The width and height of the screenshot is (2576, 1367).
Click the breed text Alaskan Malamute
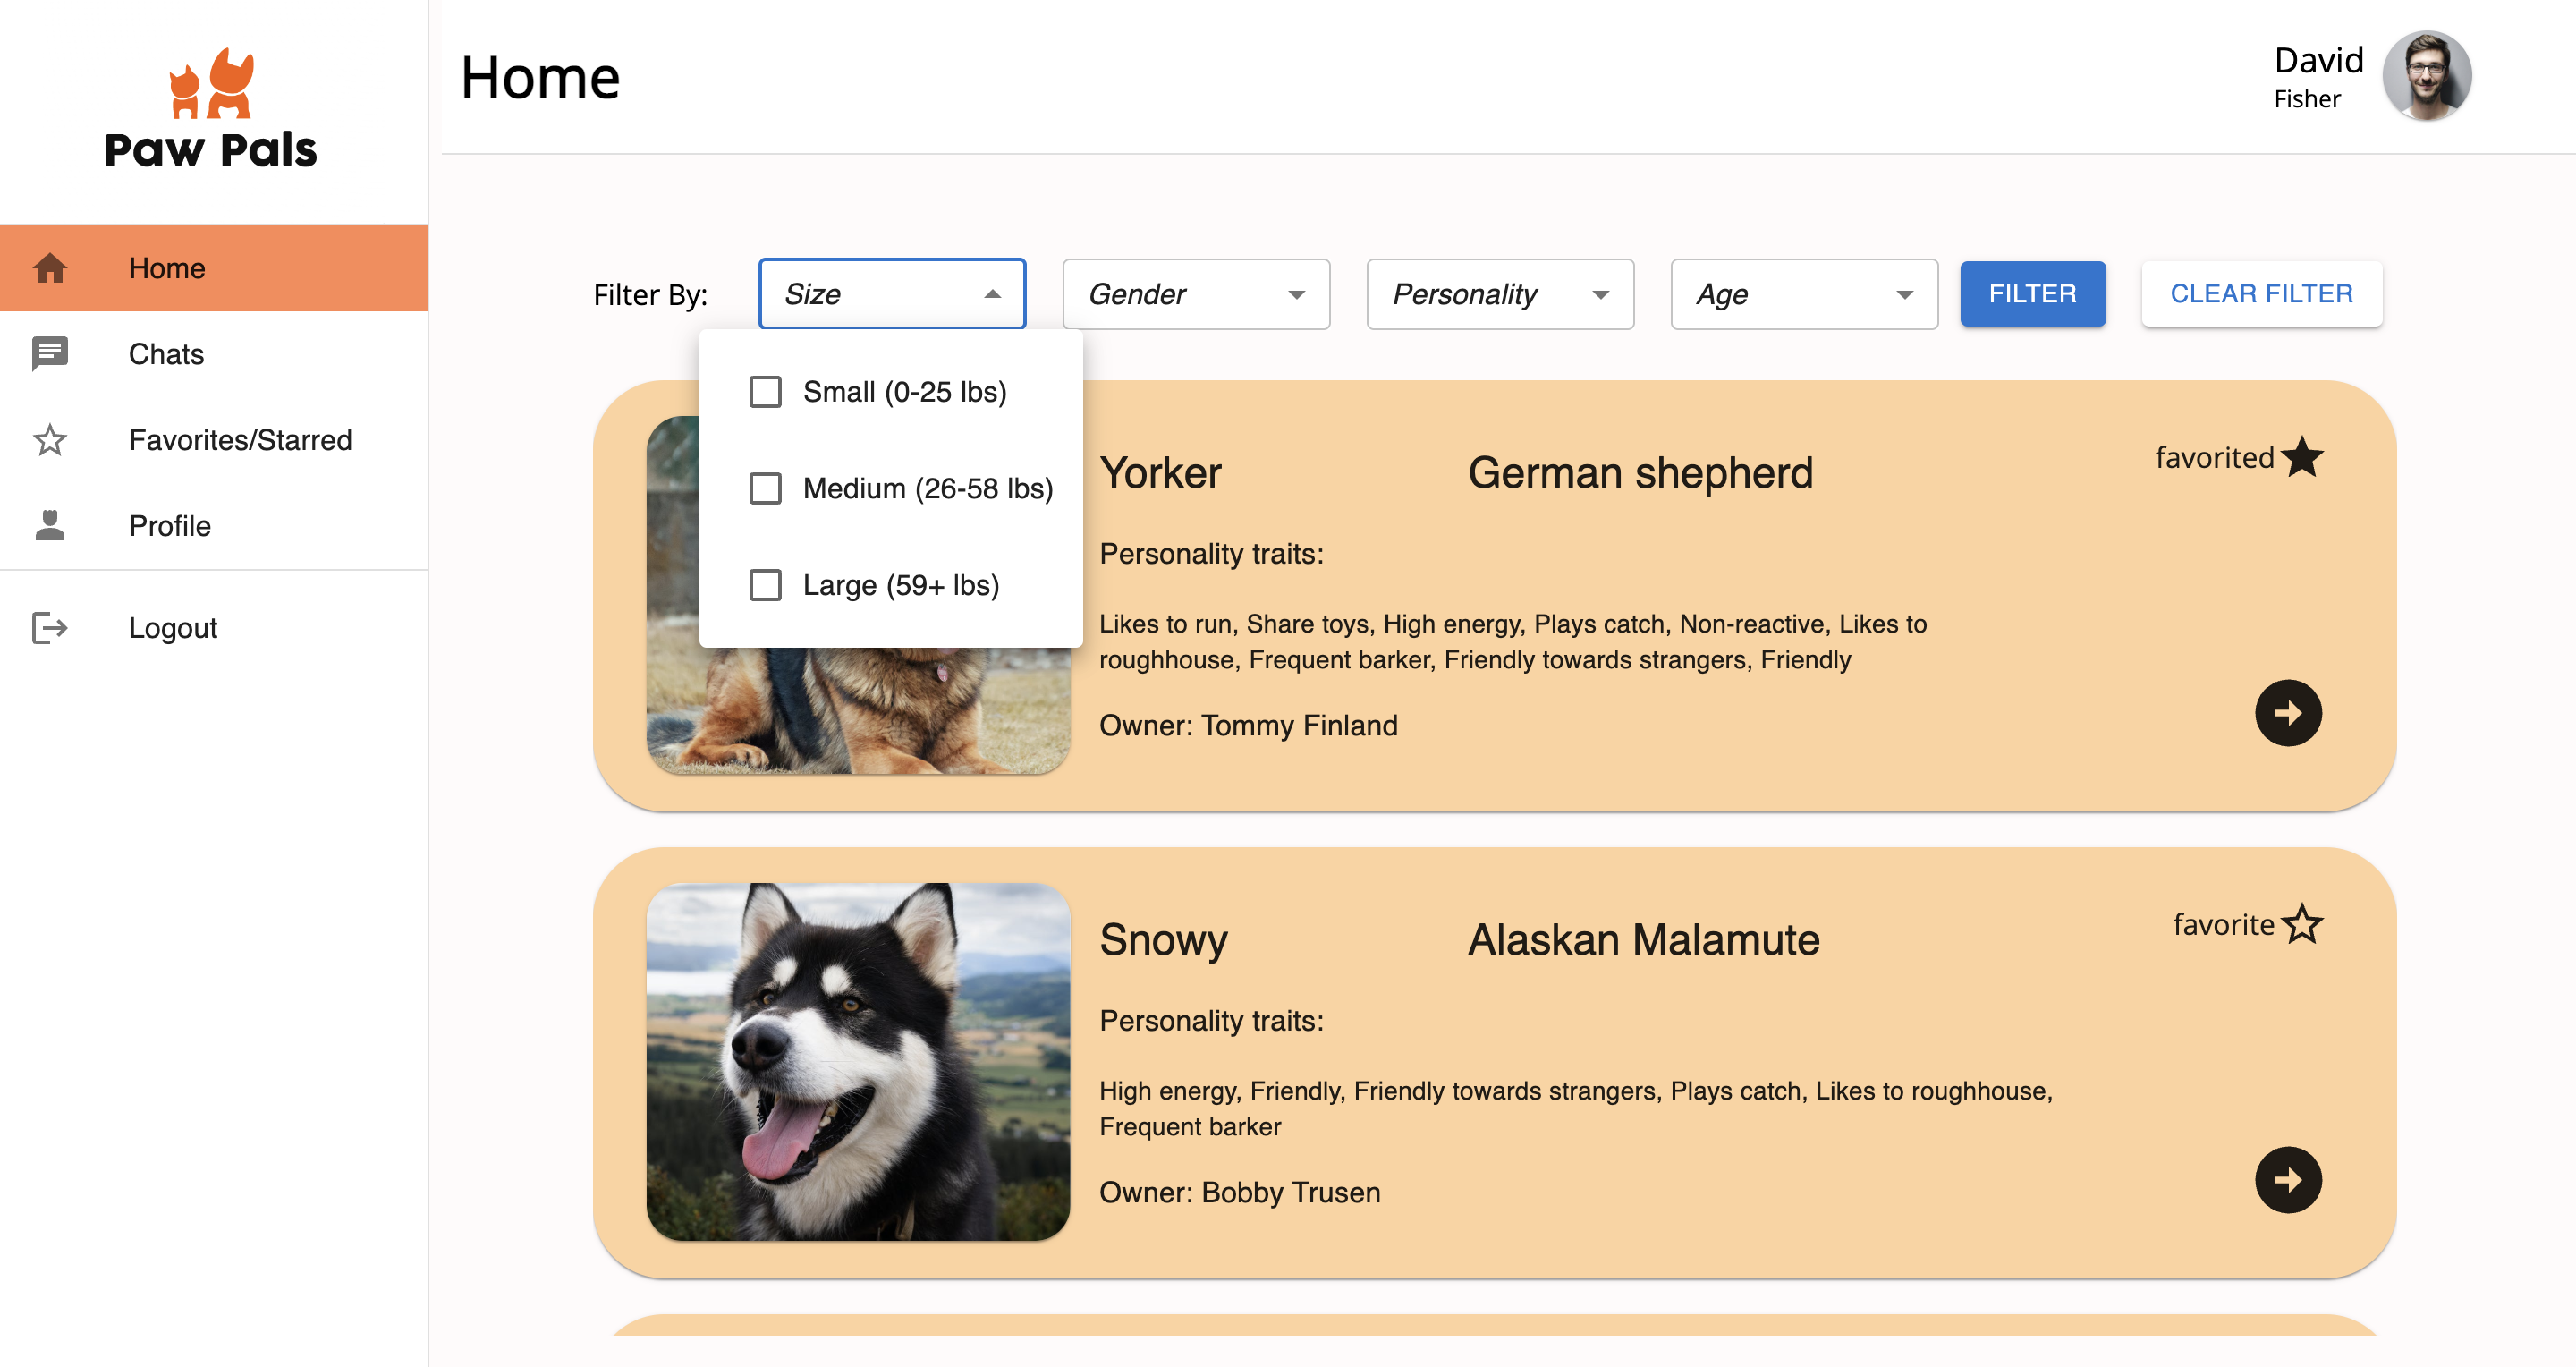click(1643, 940)
